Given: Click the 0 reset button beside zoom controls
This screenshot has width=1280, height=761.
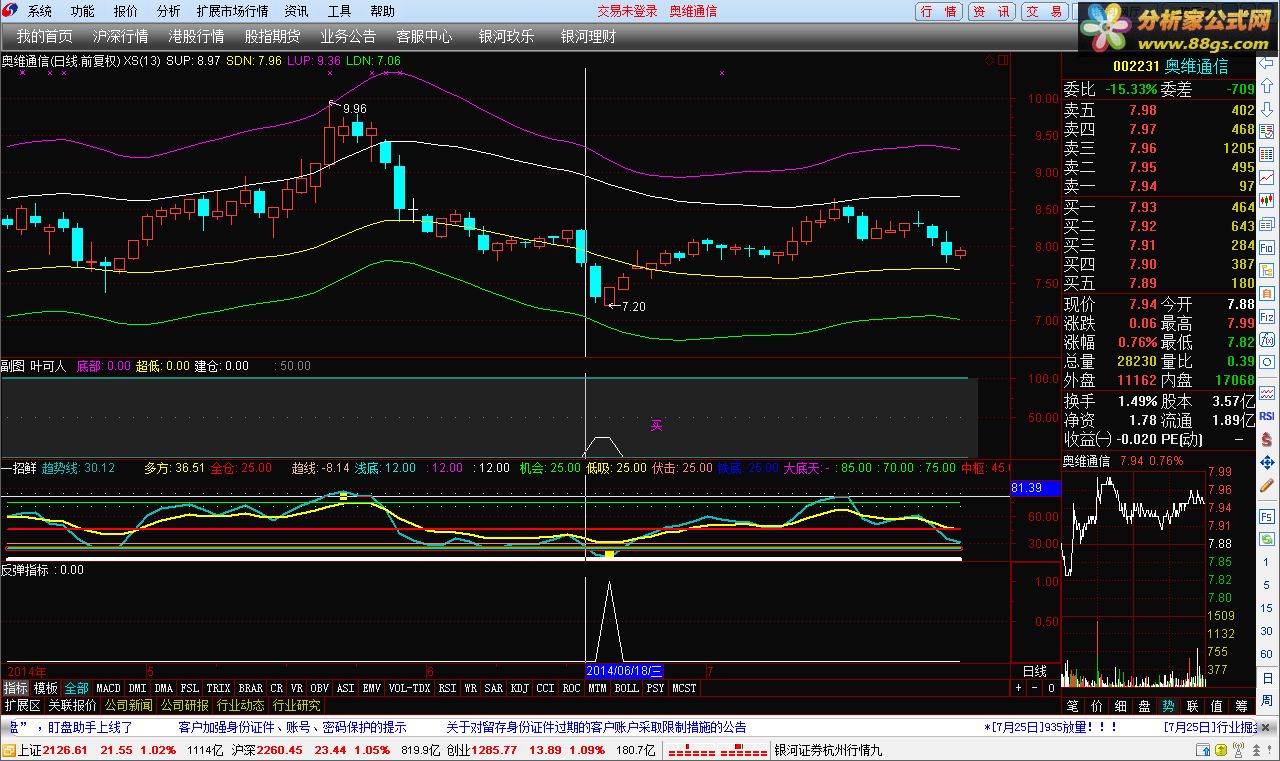Looking at the screenshot, I should point(1051,688).
